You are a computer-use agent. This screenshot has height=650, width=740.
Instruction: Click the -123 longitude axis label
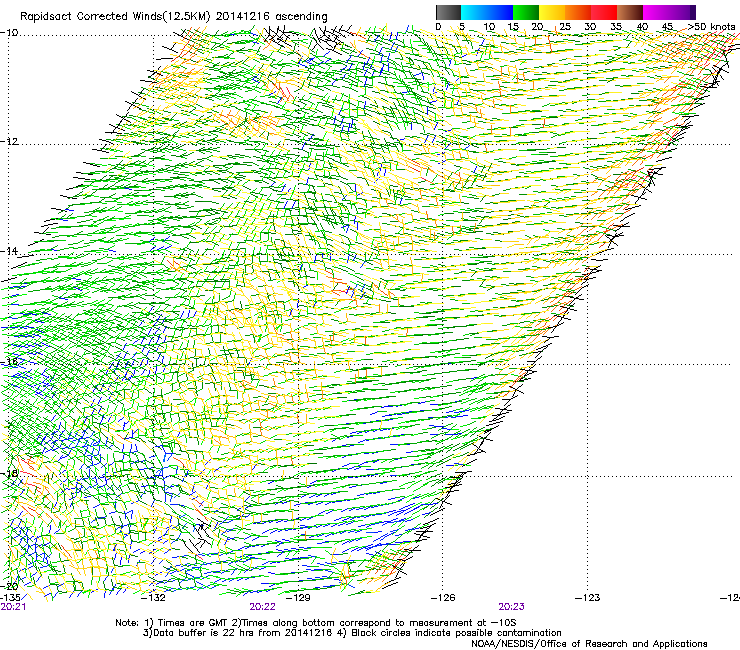[587, 598]
